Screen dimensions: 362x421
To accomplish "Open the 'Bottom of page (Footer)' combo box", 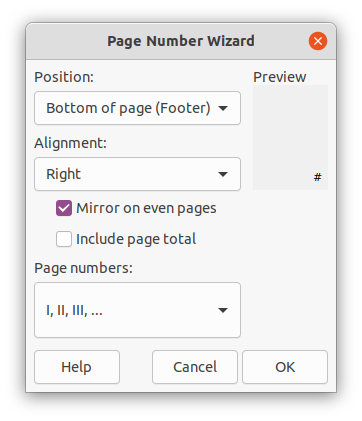I will point(137,108).
